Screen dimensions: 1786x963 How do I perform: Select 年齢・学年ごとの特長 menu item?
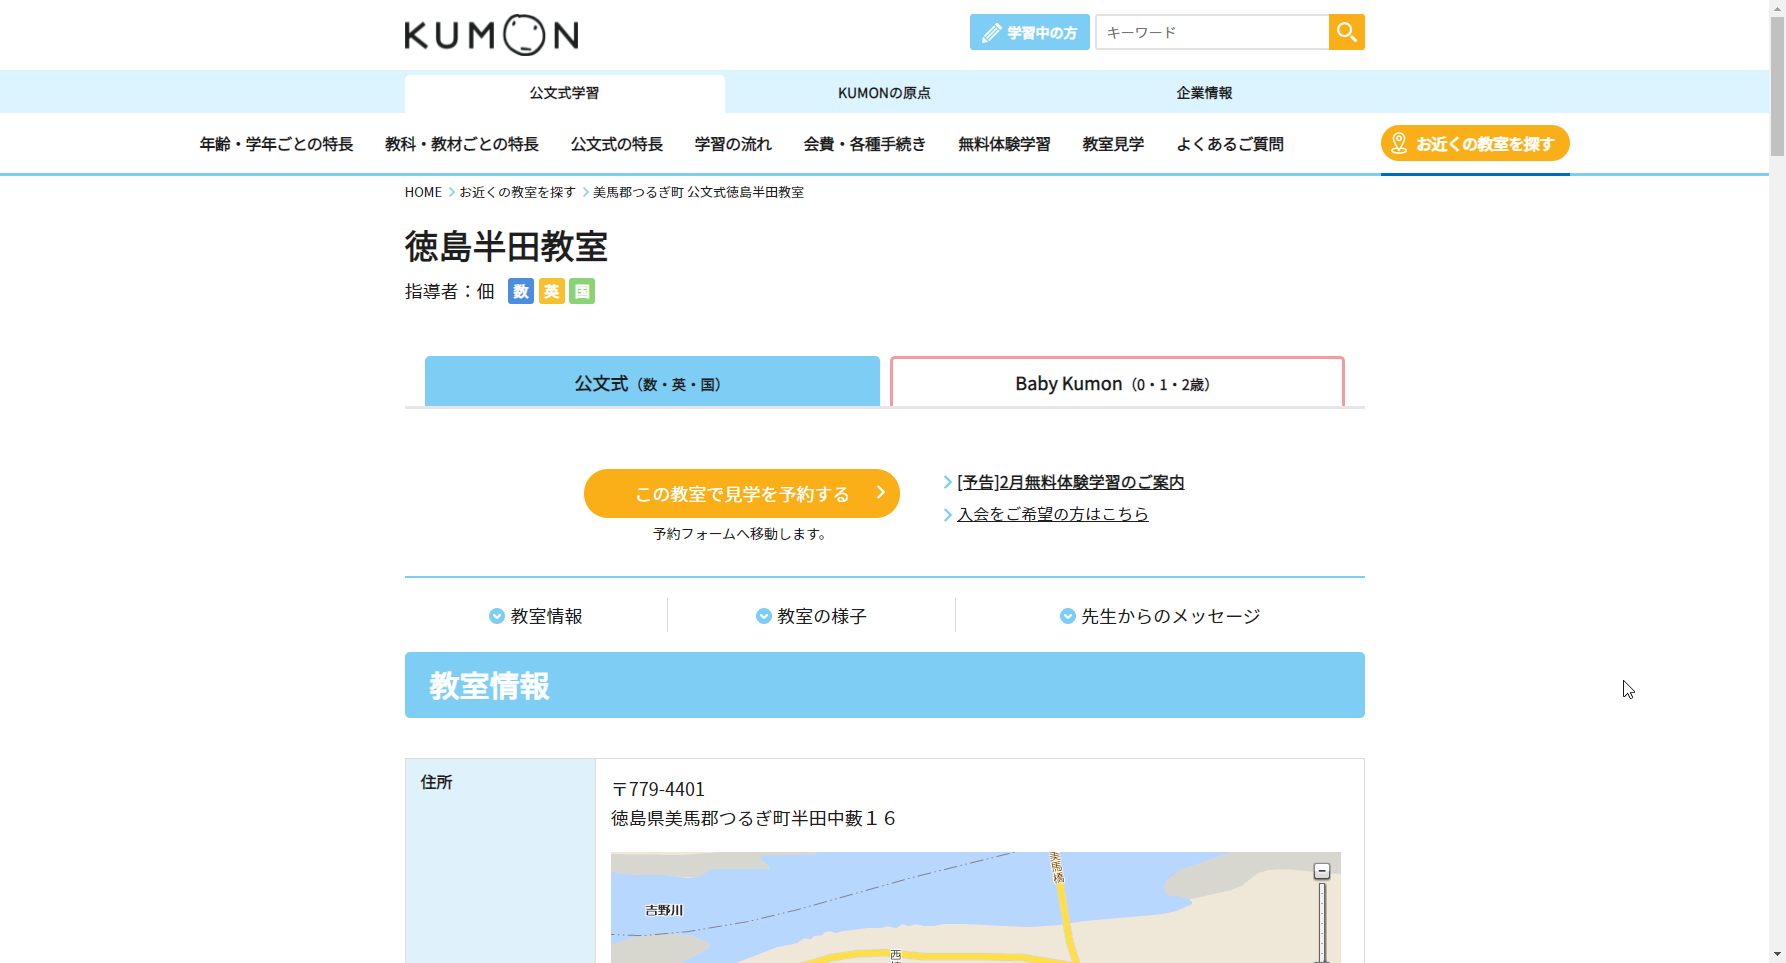pyautogui.click(x=276, y=144)
